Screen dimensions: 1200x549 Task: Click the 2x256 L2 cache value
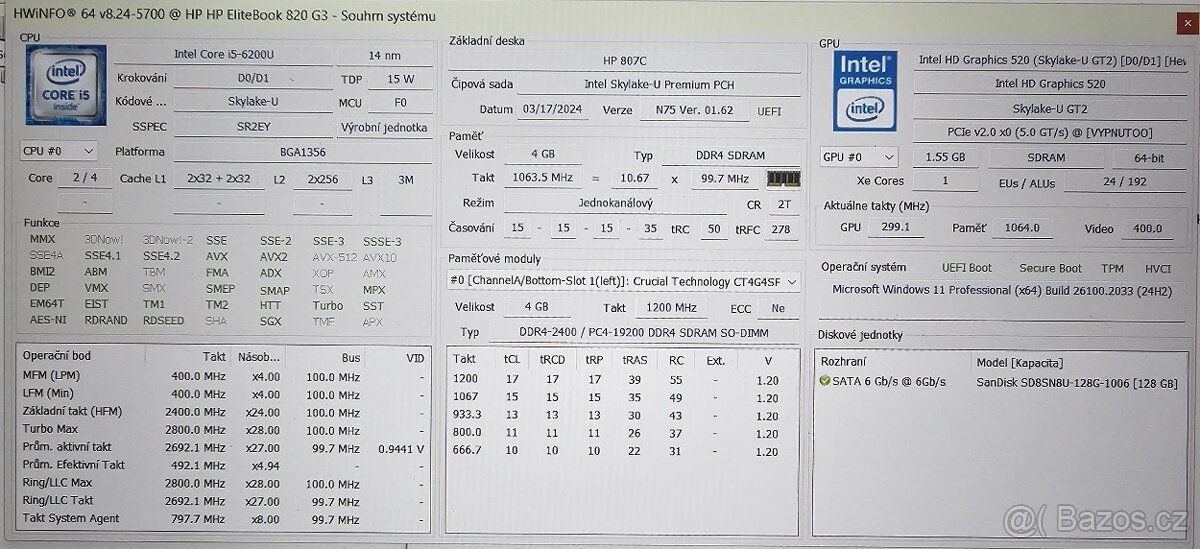tap(322, 179)
